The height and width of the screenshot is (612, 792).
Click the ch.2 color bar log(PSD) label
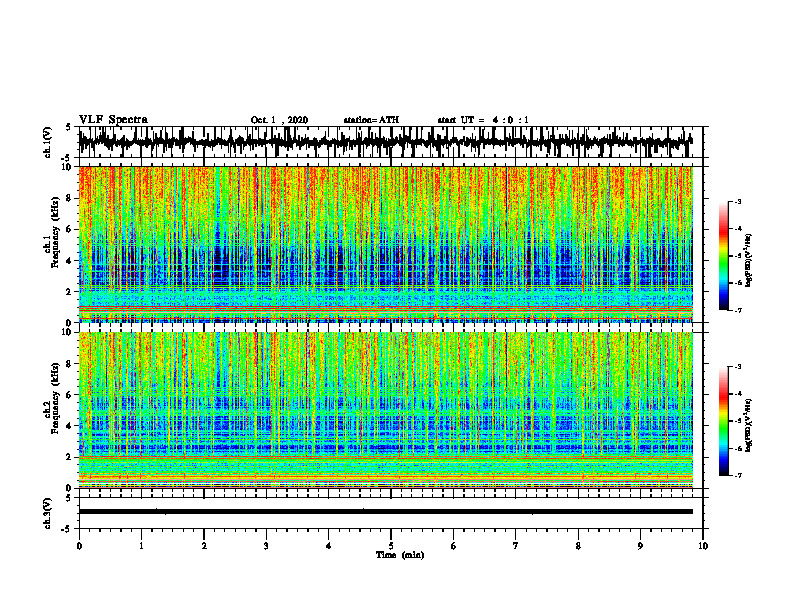[x=749, y=425]
